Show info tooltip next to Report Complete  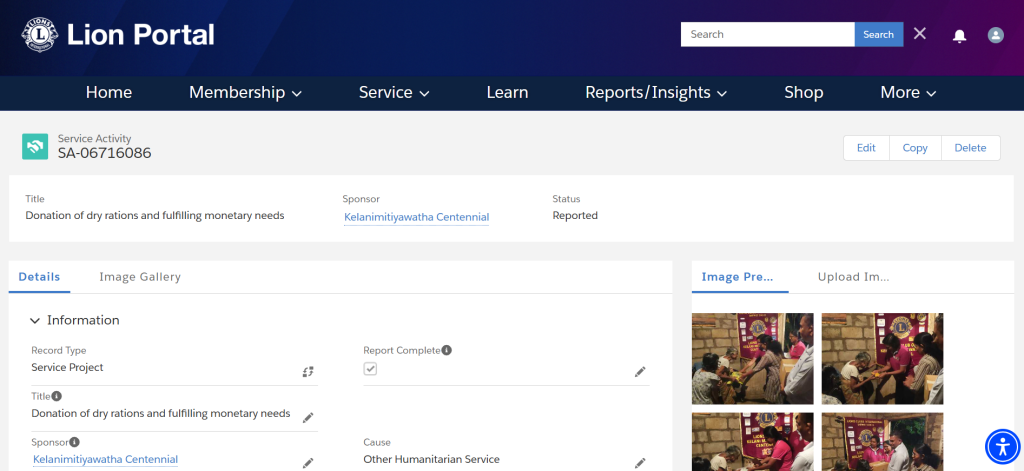pos(447,350)
